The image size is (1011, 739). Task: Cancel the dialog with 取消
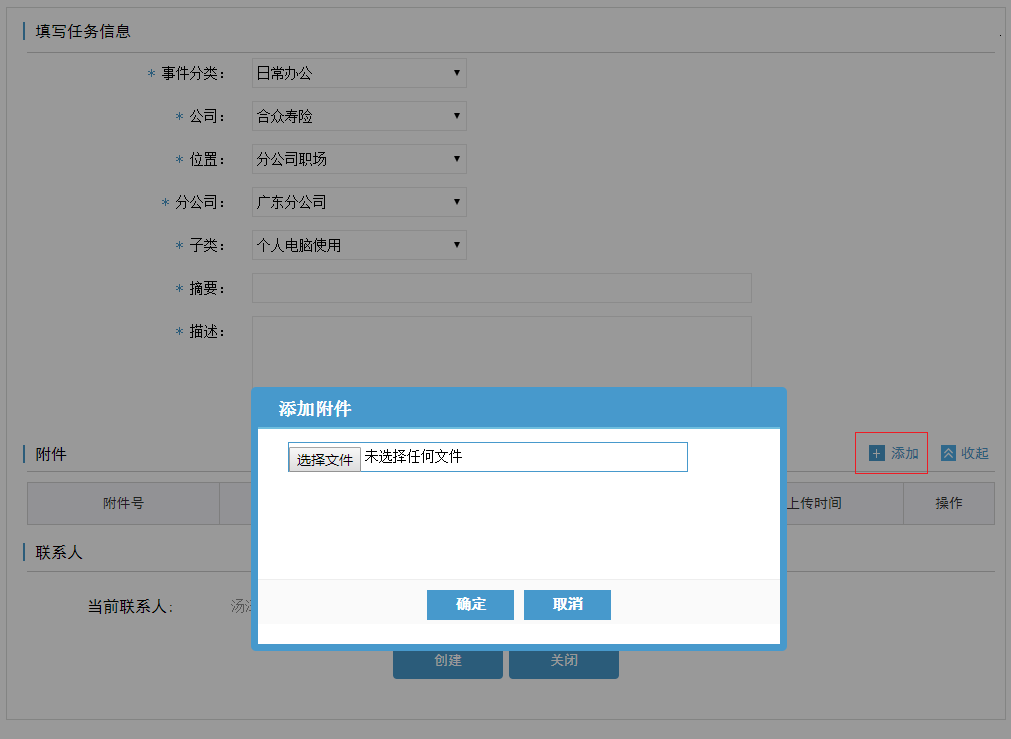coord(567,605)
